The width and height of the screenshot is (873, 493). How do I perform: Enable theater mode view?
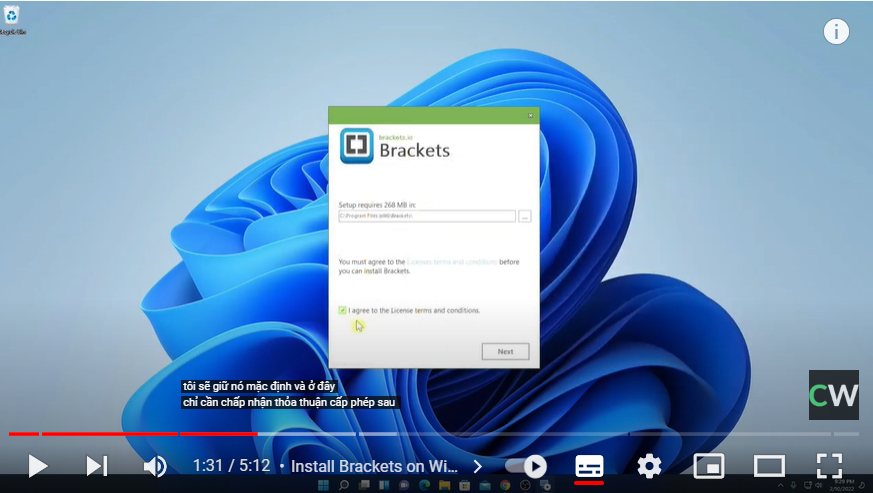(769, 466)
